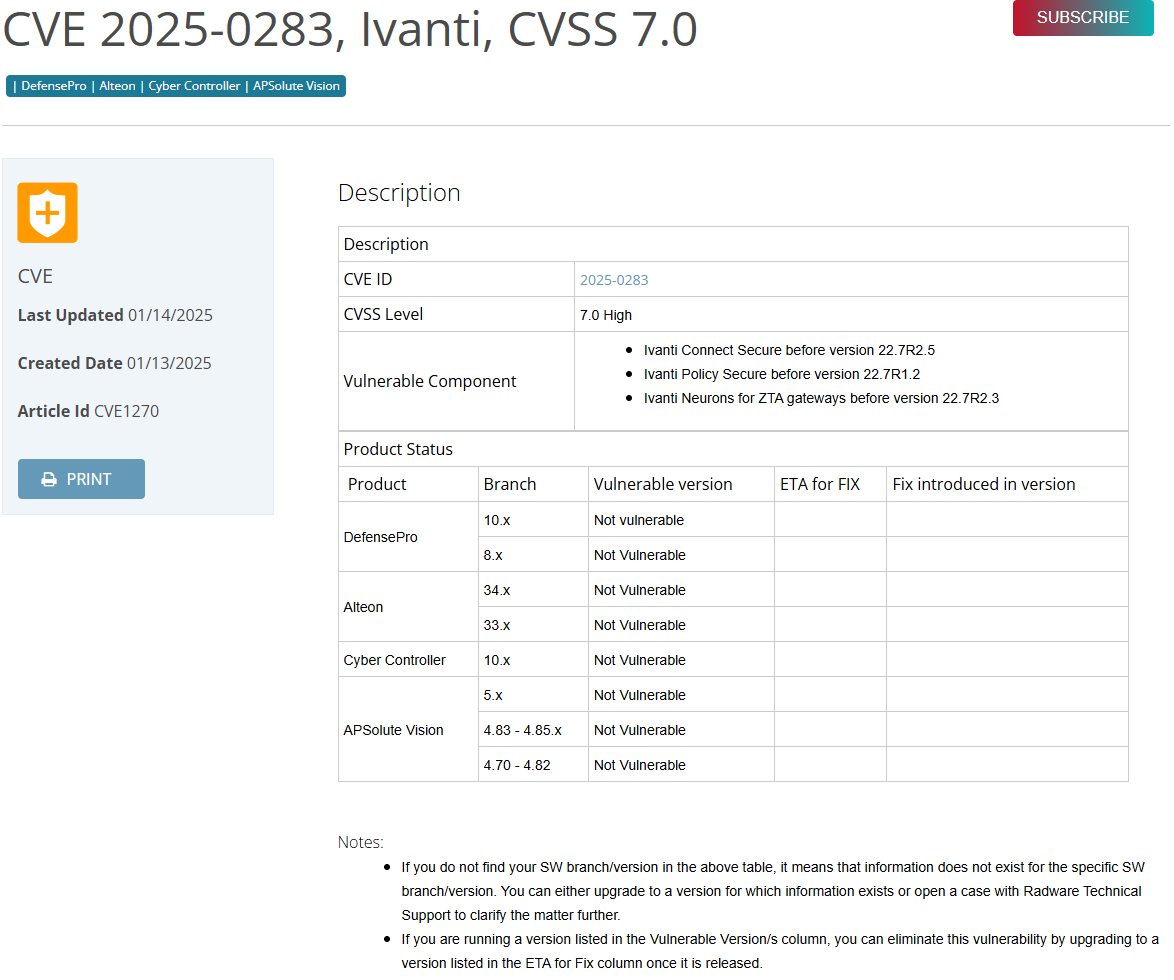This screenshot has height=980, width=1174.
Task: Click 'Not Vulnerable' in the 33.x row
Action: click(639, 625)
